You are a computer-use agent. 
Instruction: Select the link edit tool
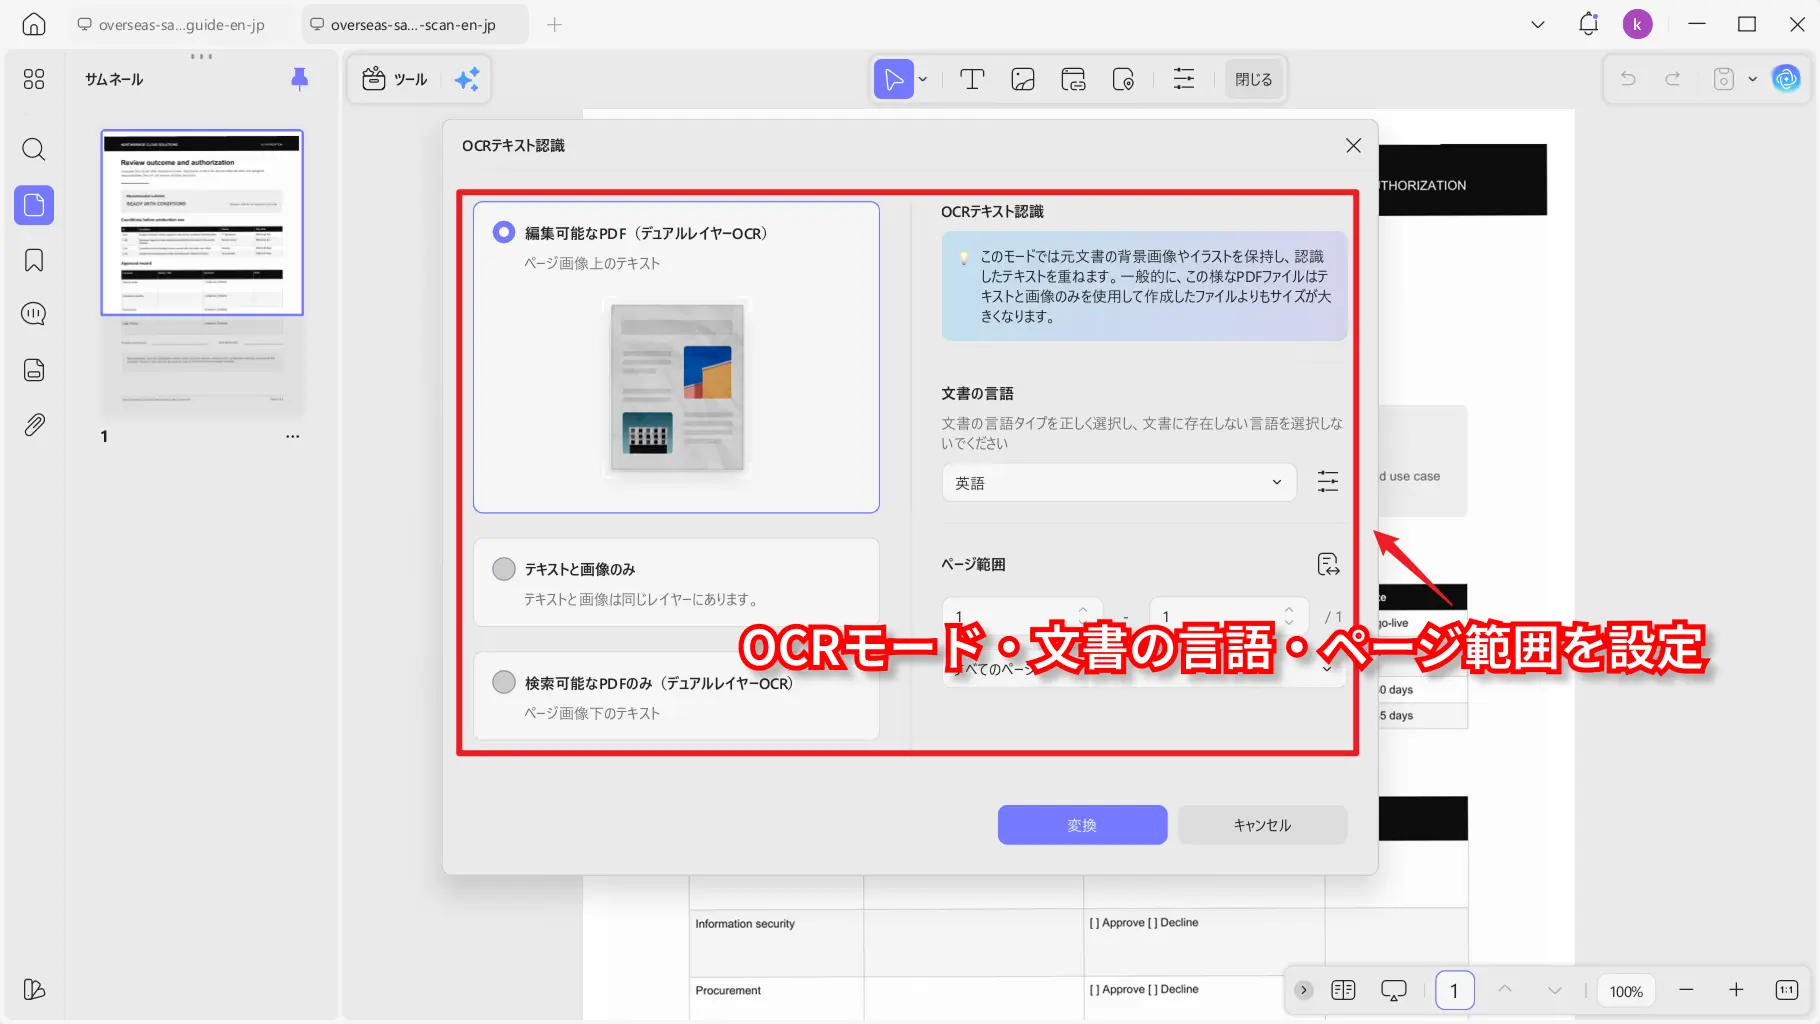click(1074, 79)
